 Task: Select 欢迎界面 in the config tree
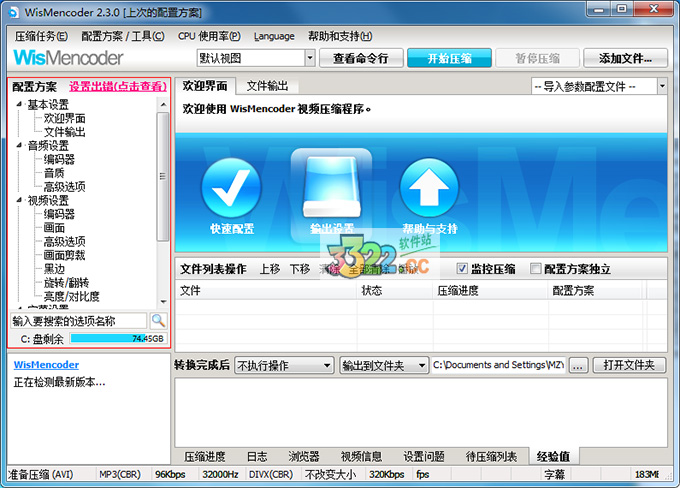pyautogui.click(x=65, y=118)
